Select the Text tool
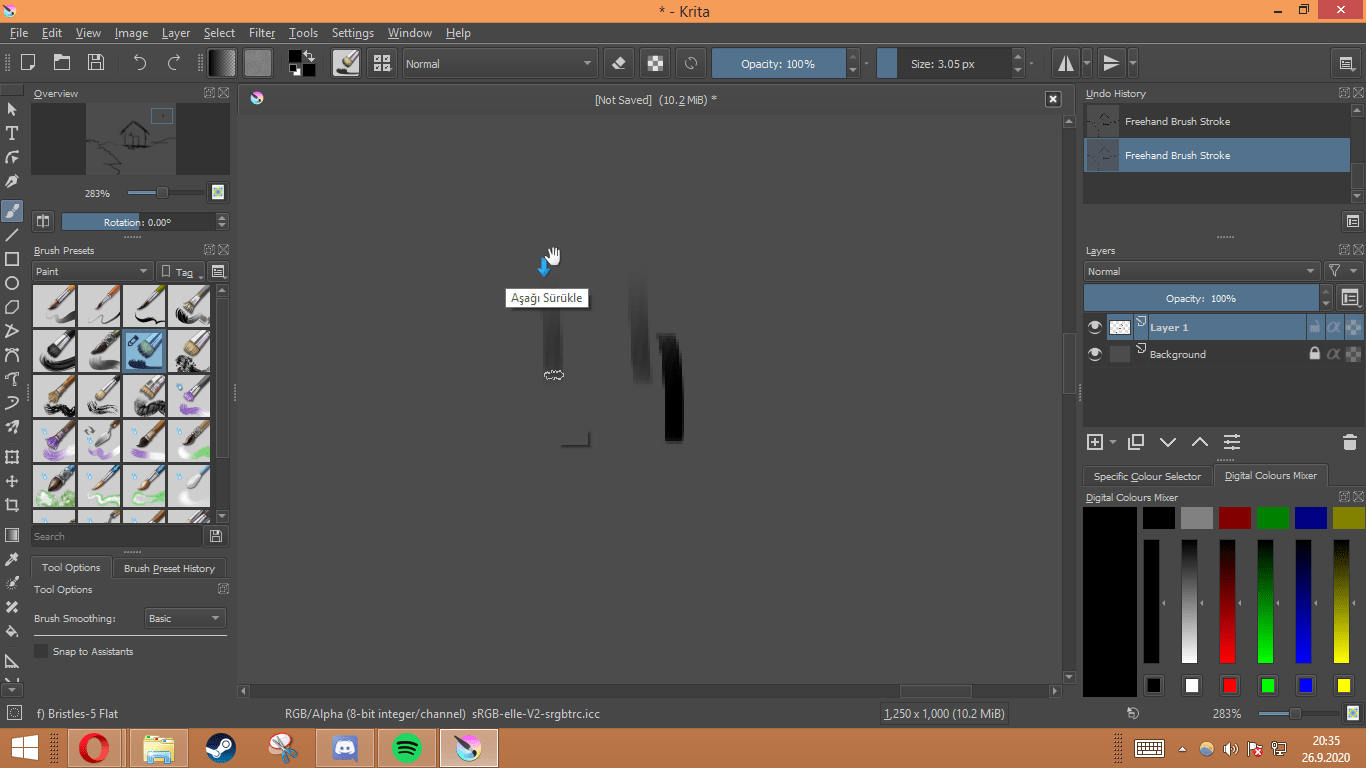 point(13,133)
